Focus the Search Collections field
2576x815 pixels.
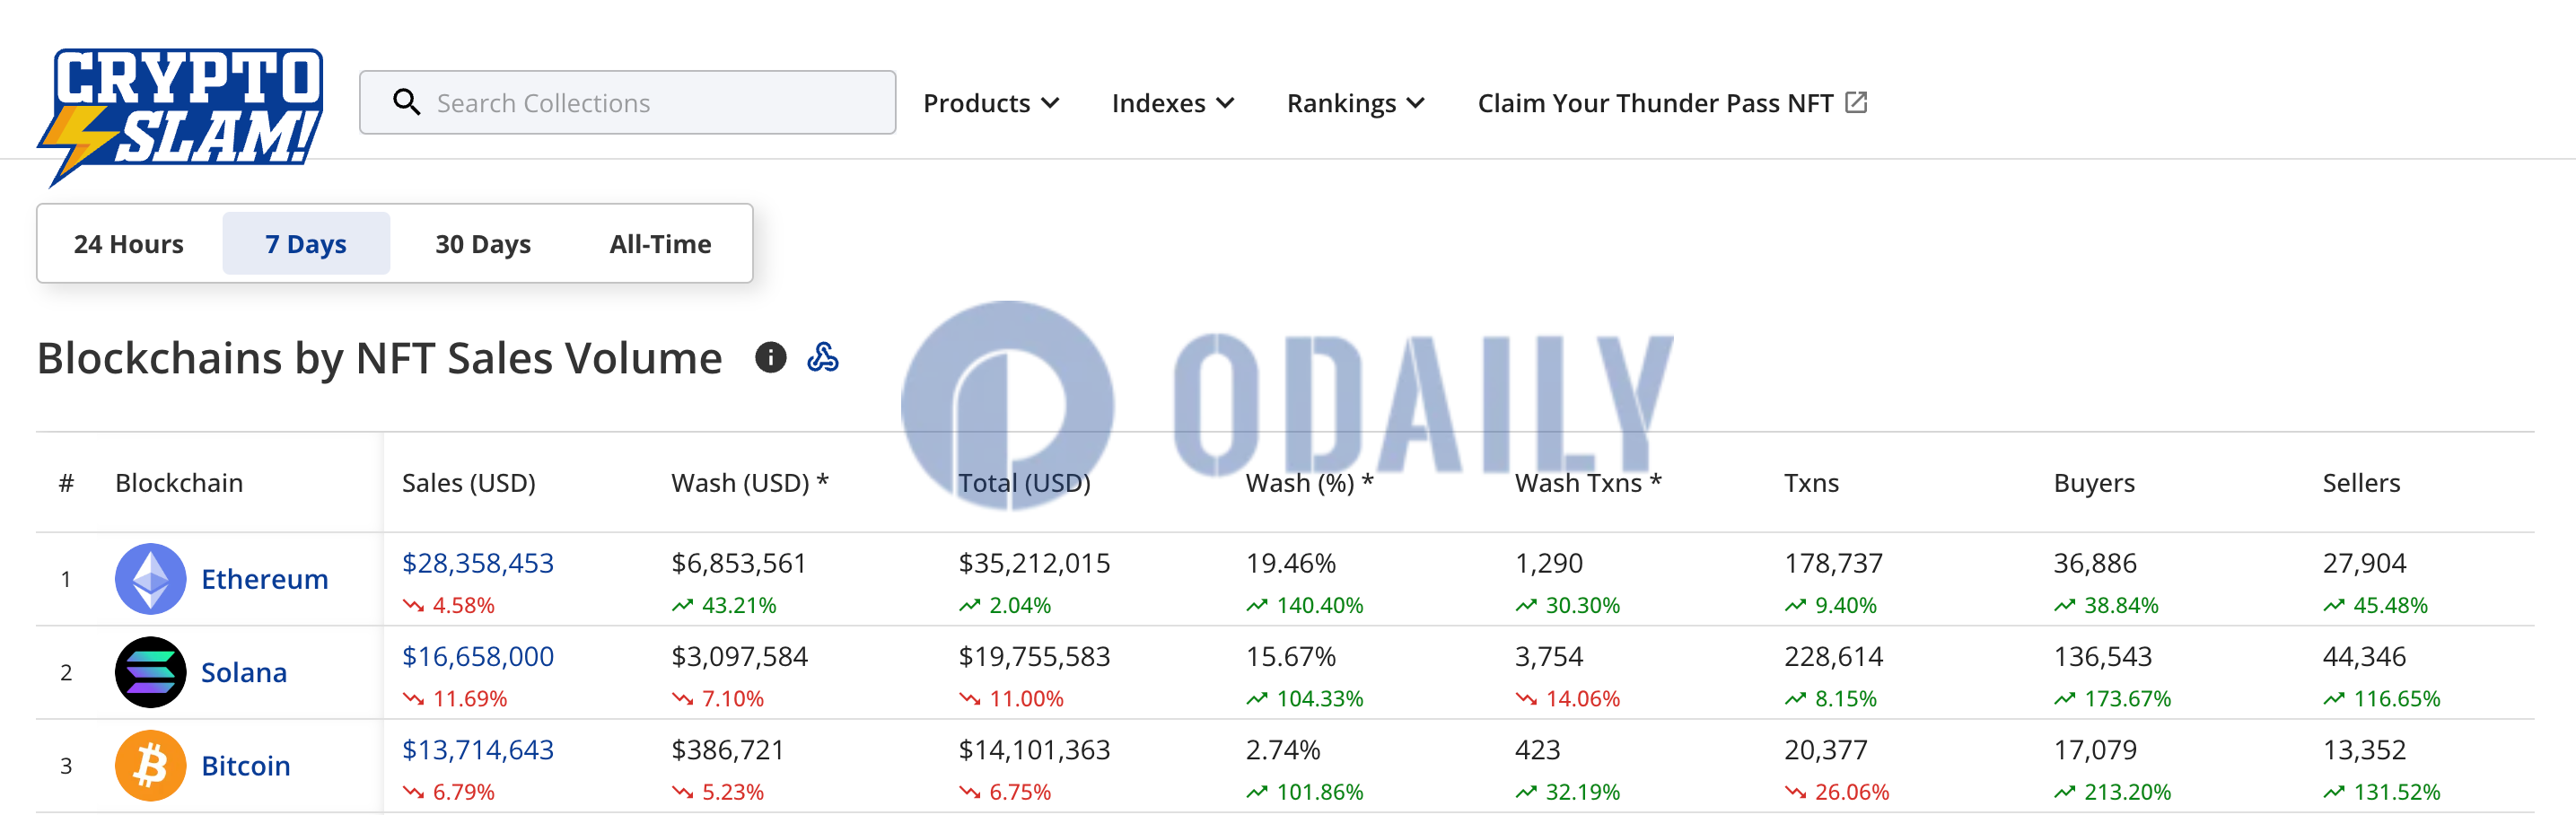point(627,102)
